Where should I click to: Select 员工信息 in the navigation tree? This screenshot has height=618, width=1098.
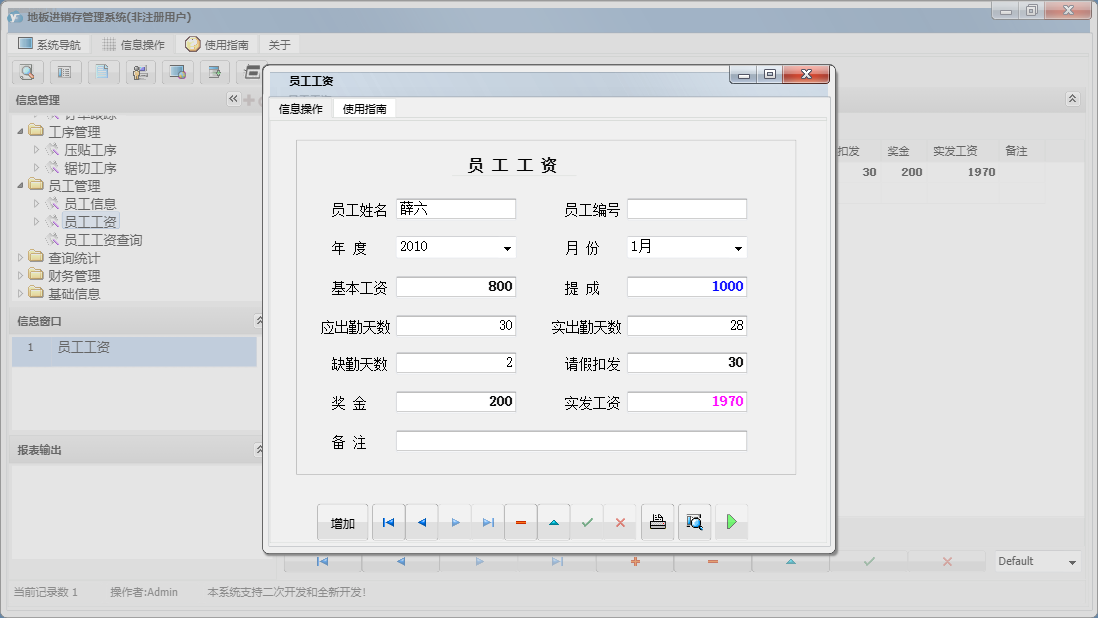pos(90,204)
